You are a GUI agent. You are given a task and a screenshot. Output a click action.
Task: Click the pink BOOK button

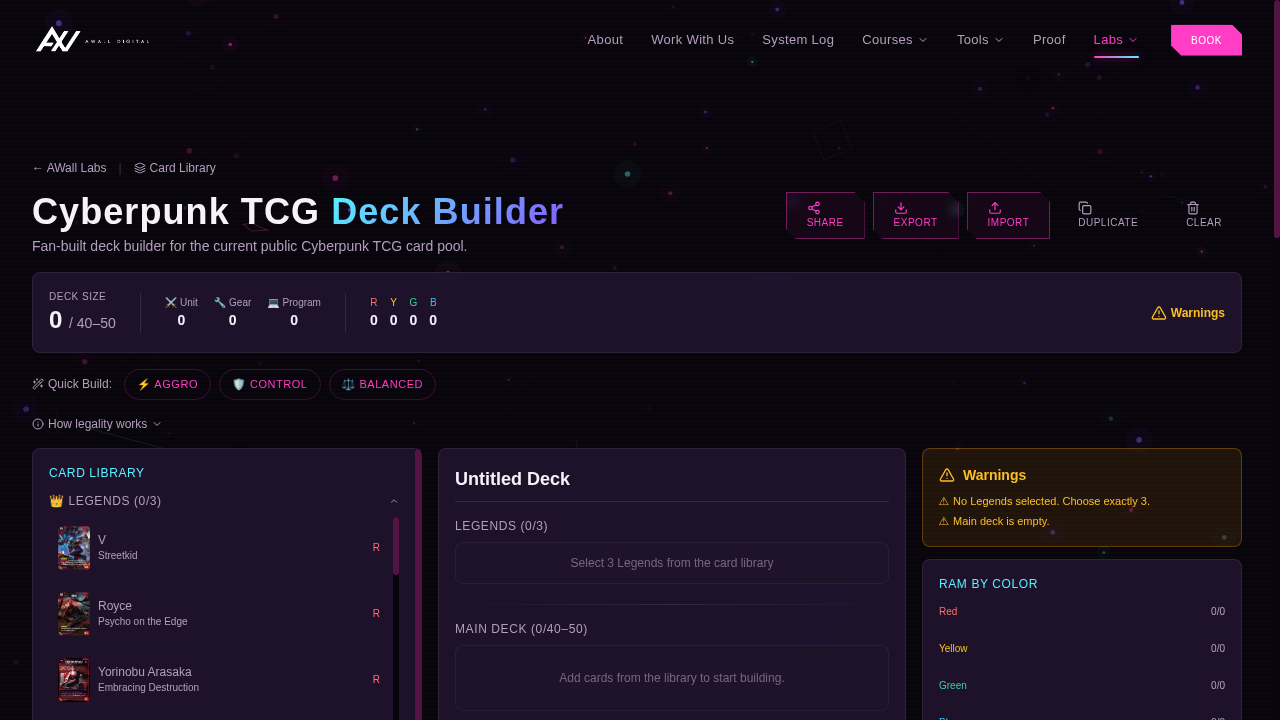[1206, 40]
